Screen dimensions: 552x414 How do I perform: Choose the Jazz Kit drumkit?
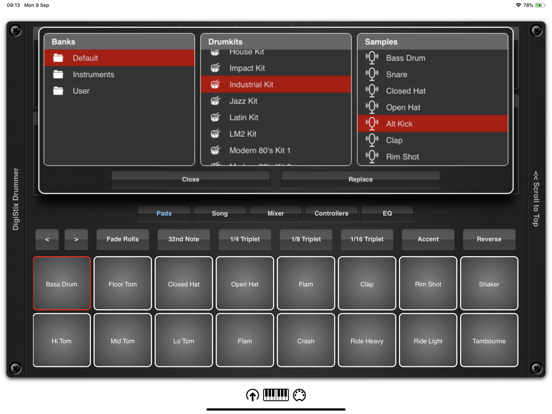[x=276, y=101]
